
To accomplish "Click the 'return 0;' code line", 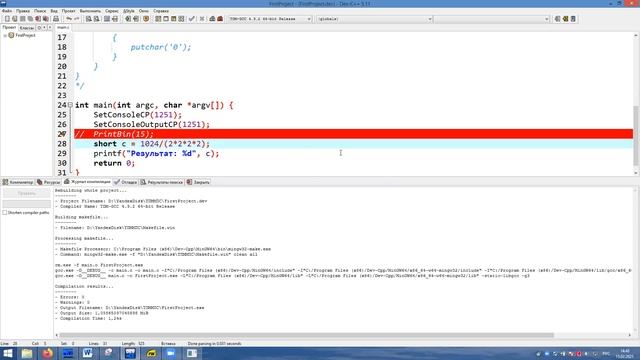I will point(114,163).
